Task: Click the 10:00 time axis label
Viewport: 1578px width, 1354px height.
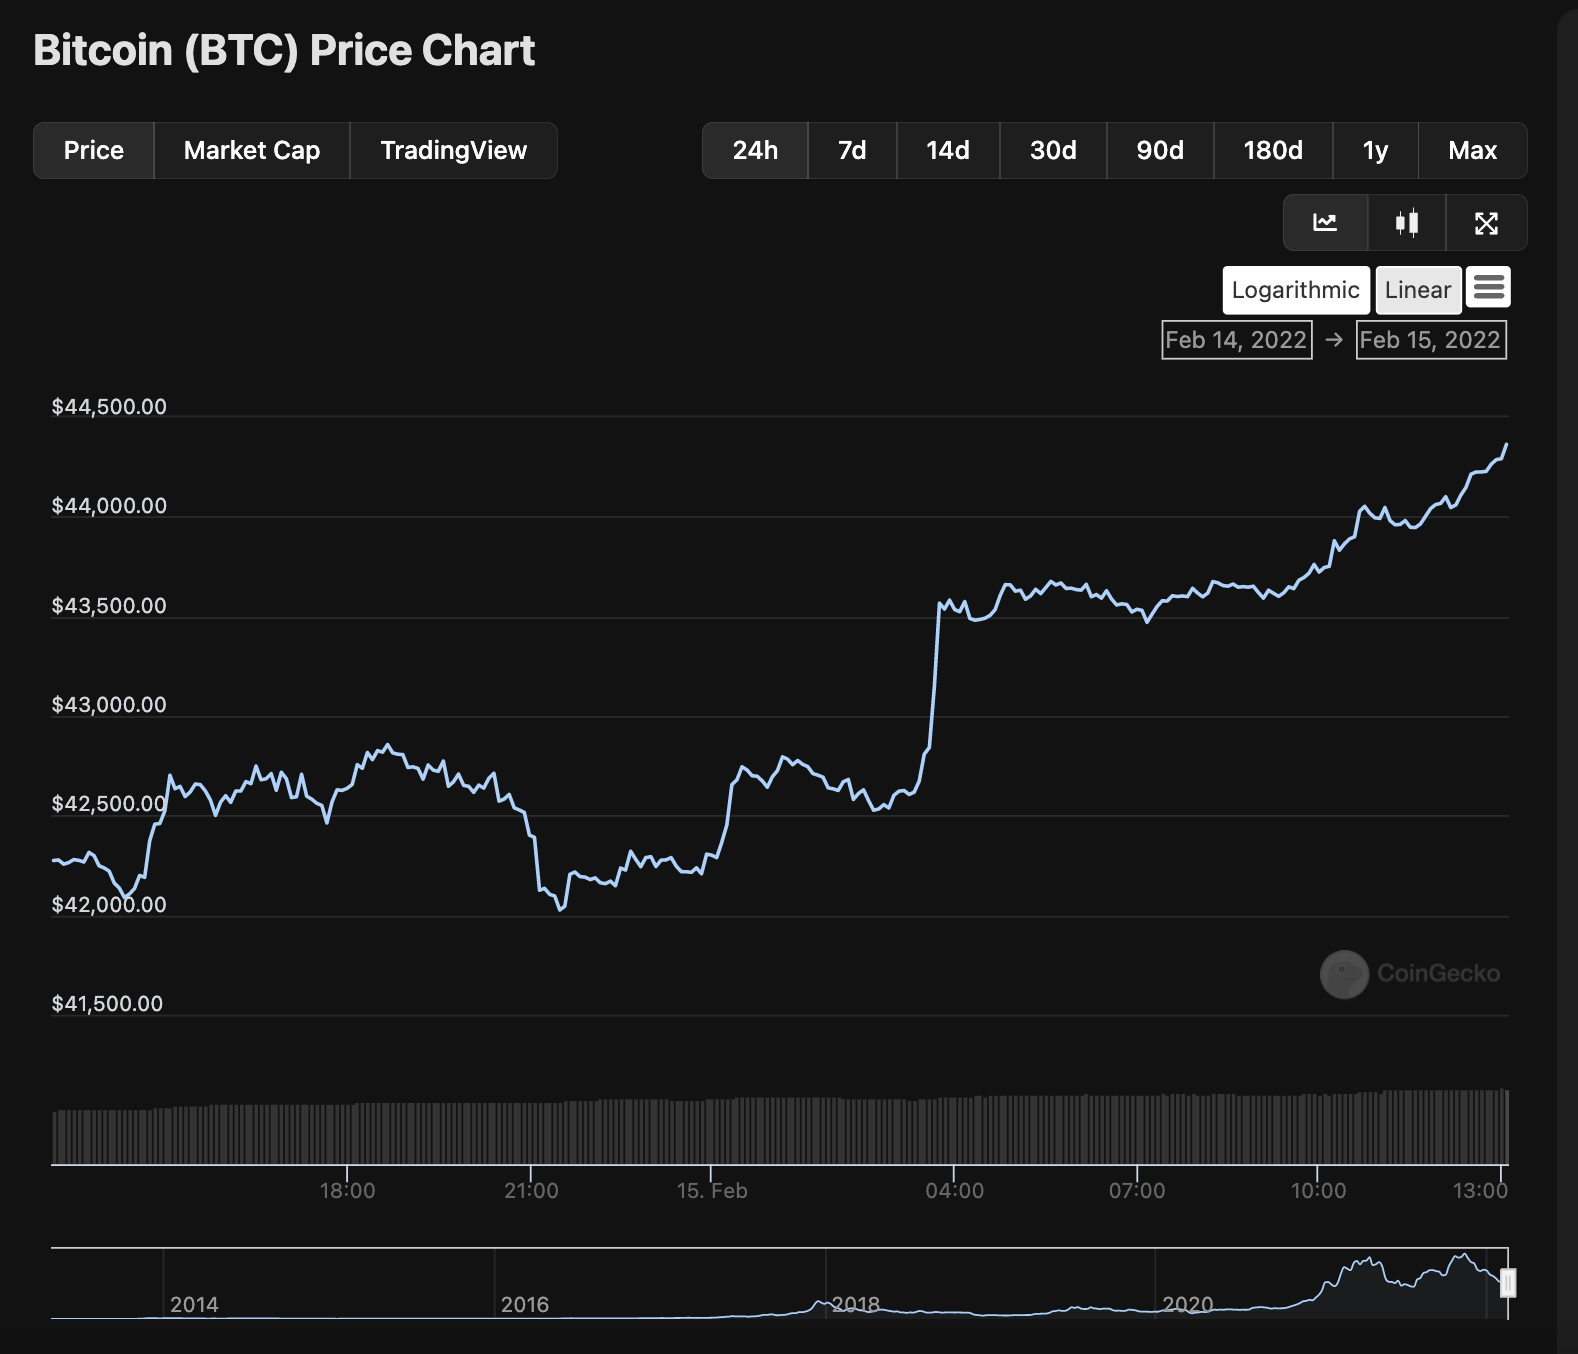Action: pos(1318,1190)
